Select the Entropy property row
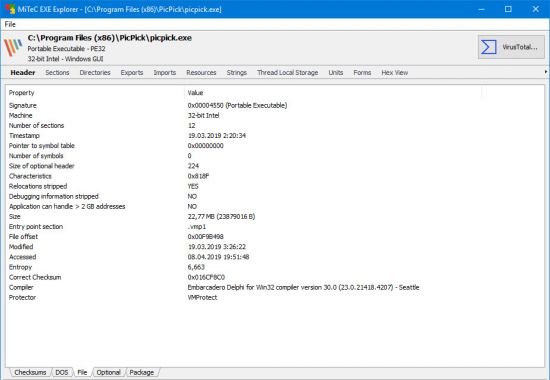This screenshot has height=380, width=550. tap(276, 267)
